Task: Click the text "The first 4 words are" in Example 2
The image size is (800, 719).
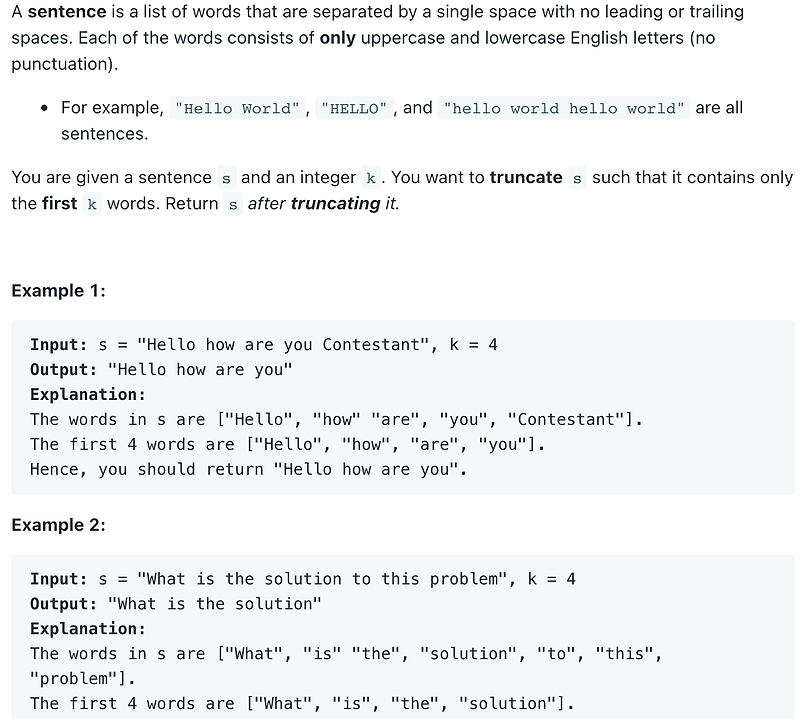Action: (132, 704)
